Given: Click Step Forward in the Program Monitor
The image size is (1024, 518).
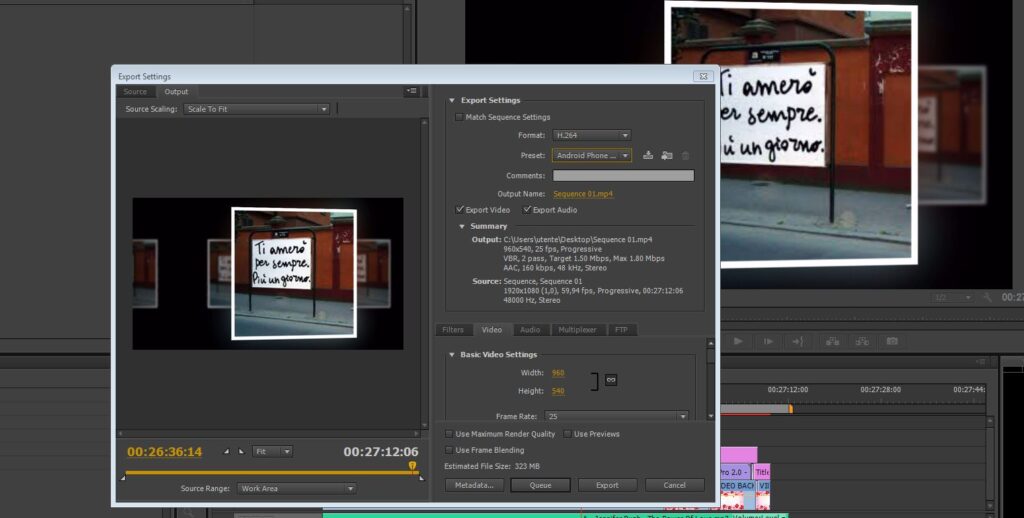Looking at the screenshot, I should pos(769,341).
